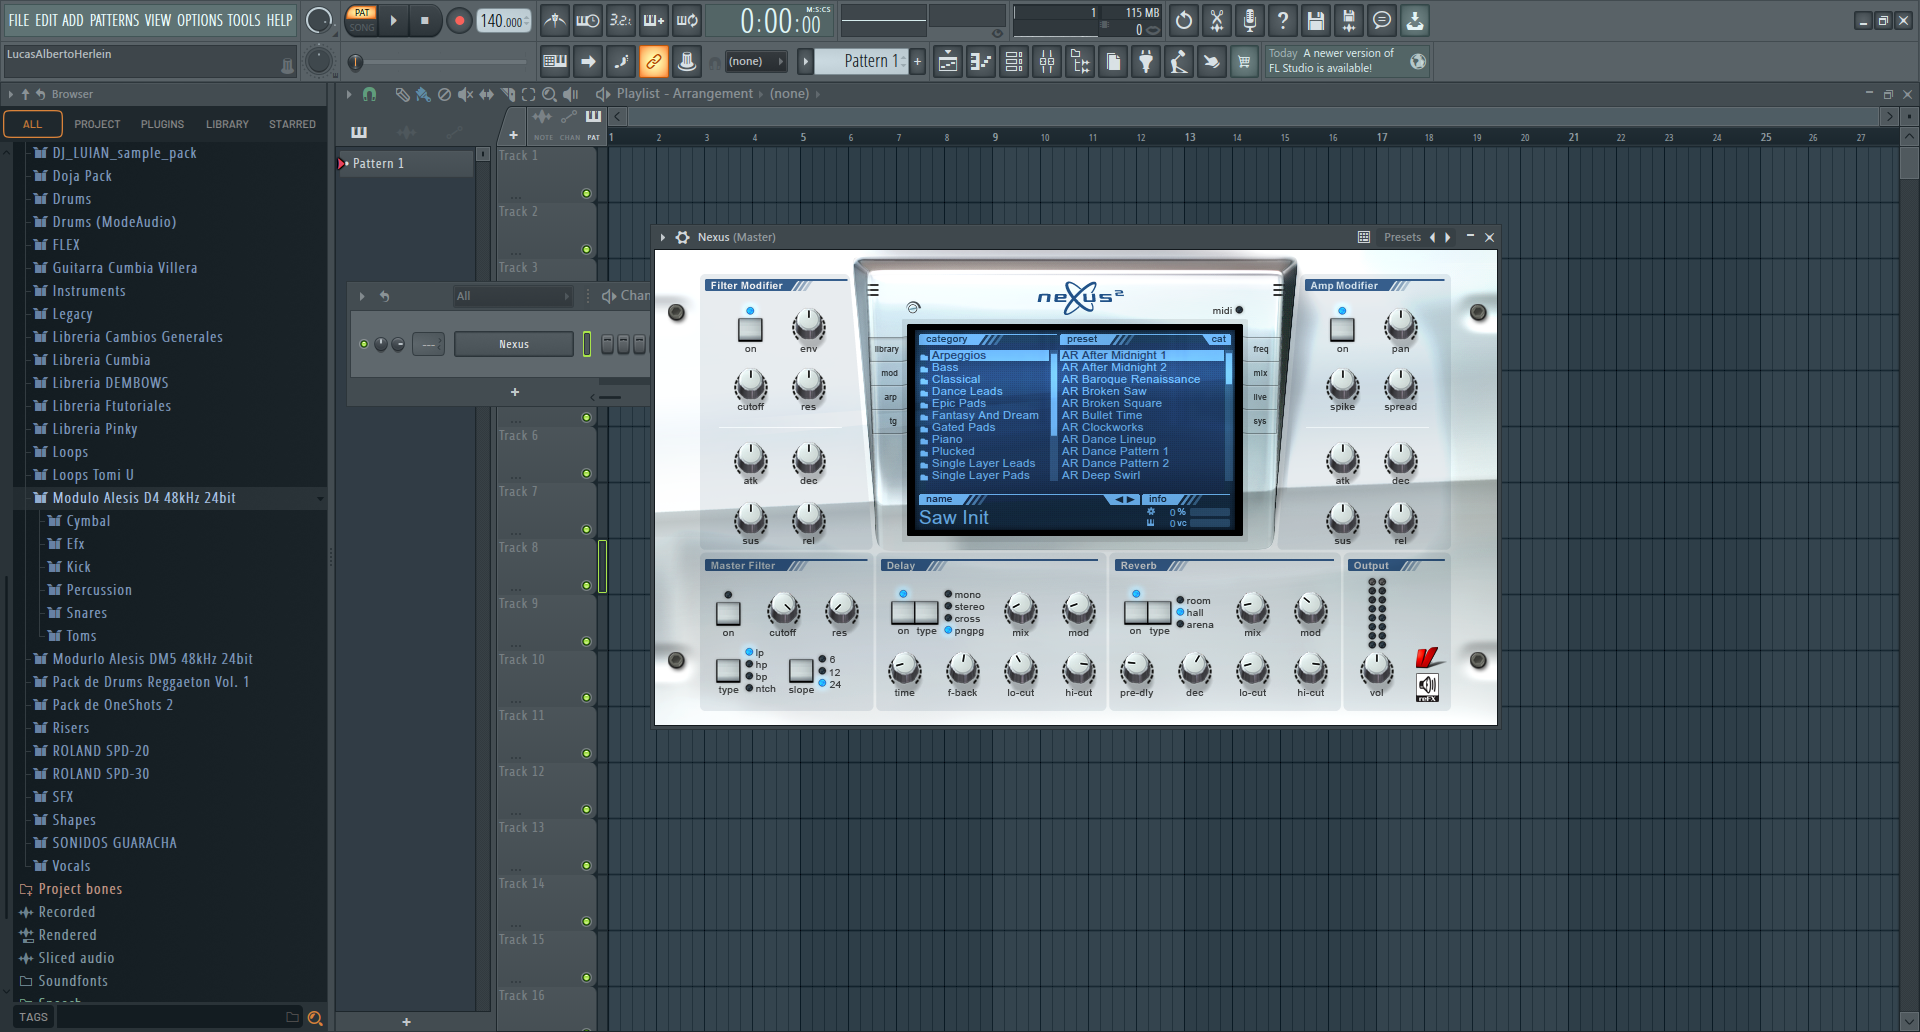Screen dimensions: 1920x1032
Task: Click the audio editor scissors icon
Action: coord(1216,20)
